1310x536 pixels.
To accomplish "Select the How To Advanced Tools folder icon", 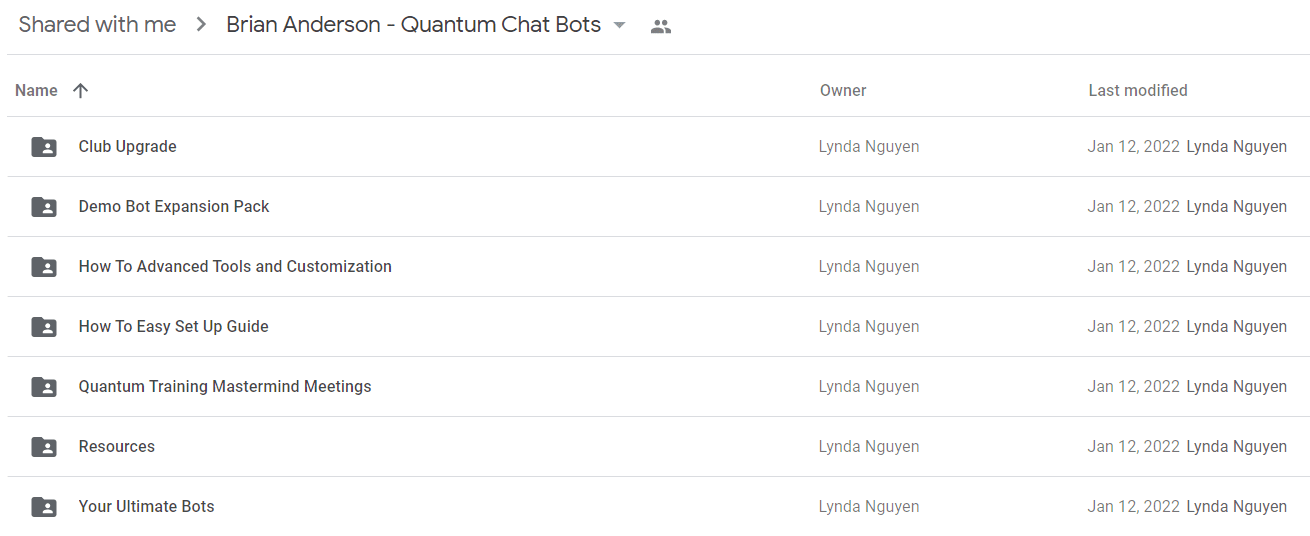I will pyautogui.click(x=44, y=267).
